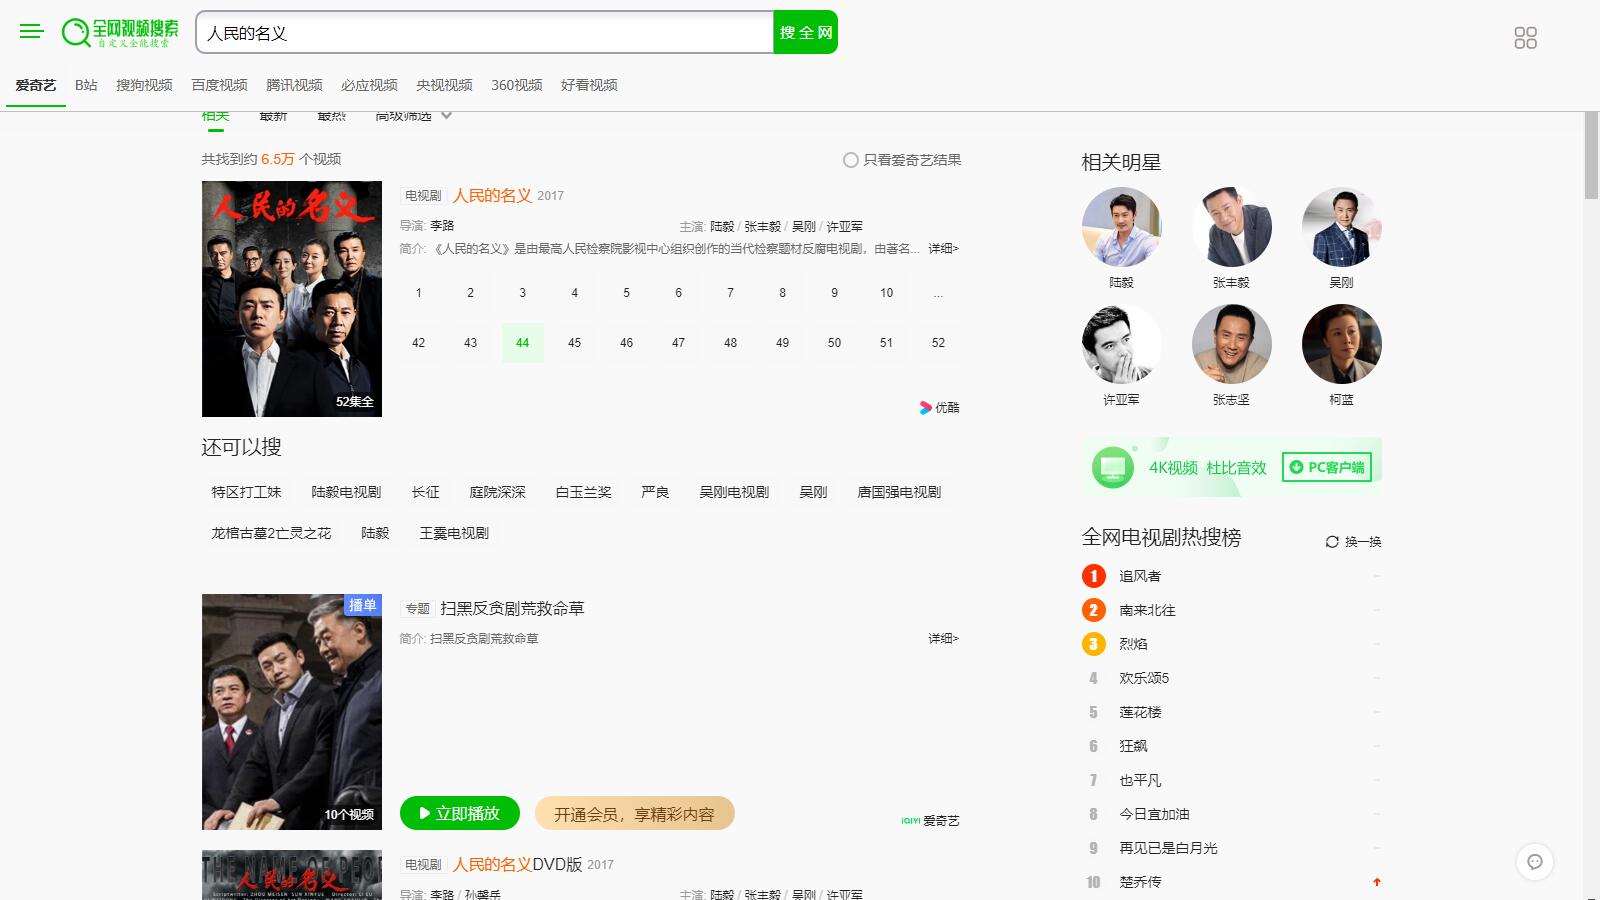View star avatar 张丰毅
This screenshot has width=1600, height=900.
pos(1232,227)
